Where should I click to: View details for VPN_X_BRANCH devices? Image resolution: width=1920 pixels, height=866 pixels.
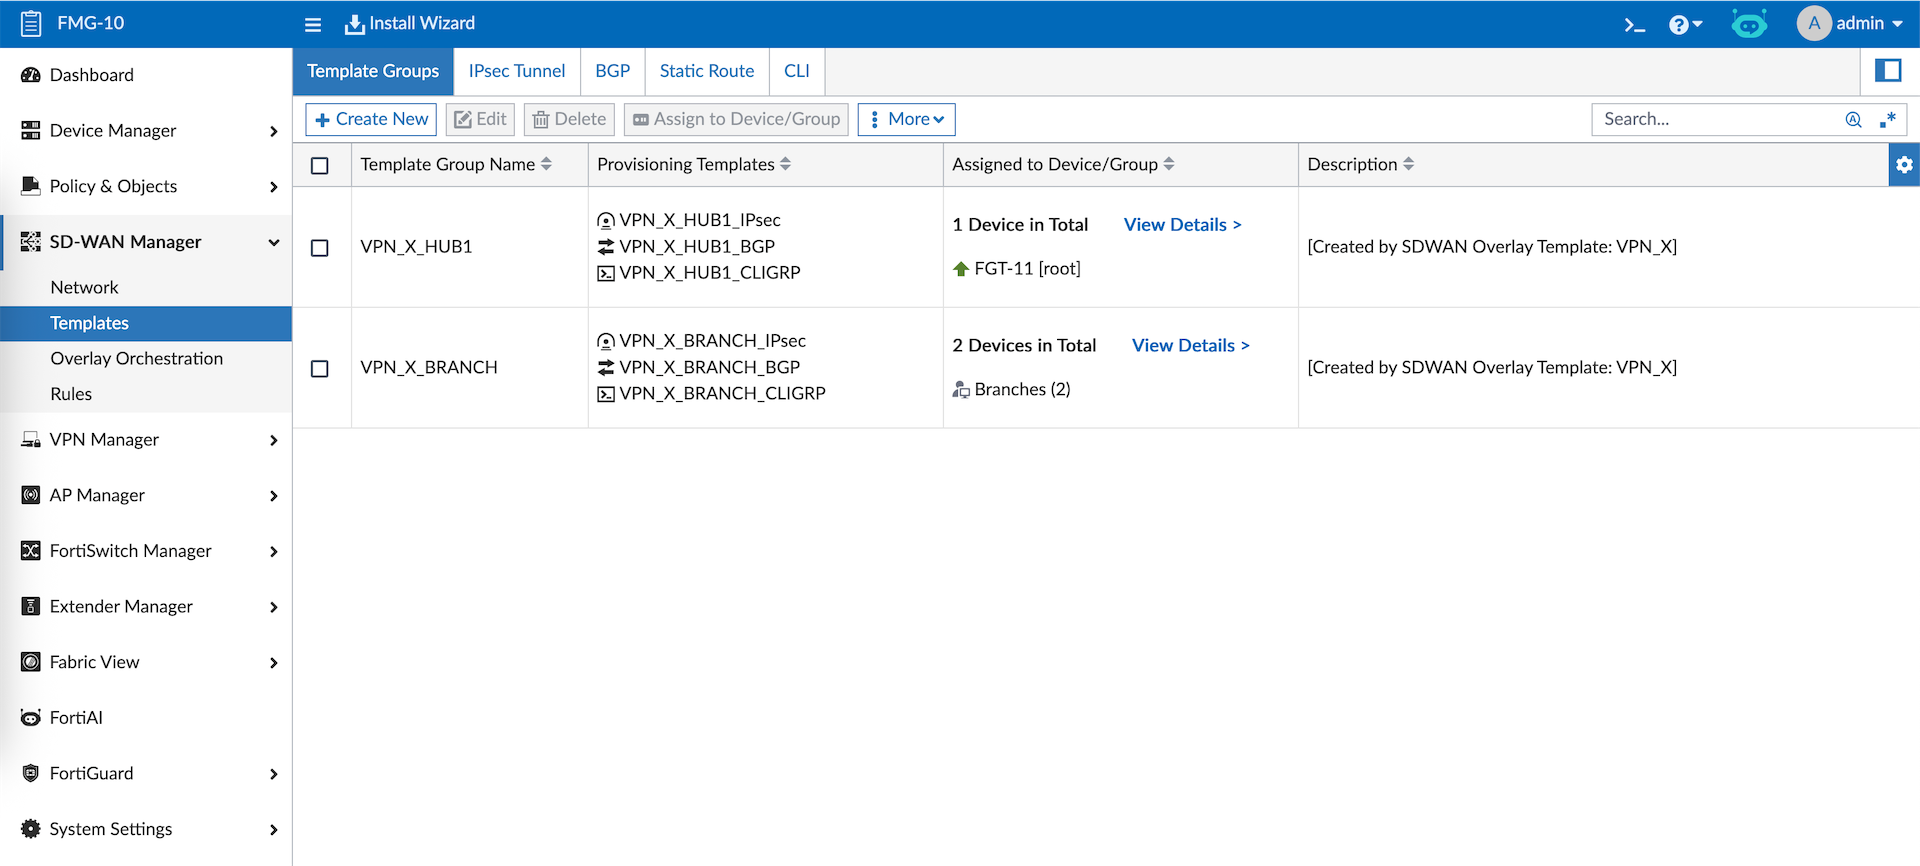pos(1190,346)
